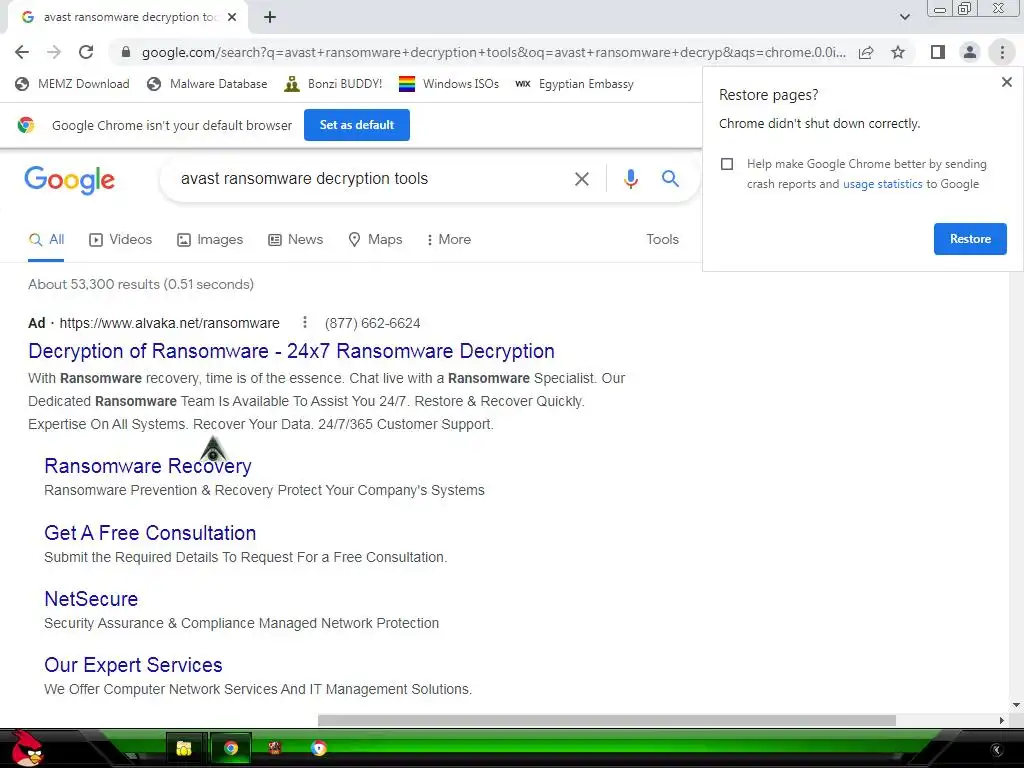Click the Restore button
1024x768 pixels.
pyautogui.click(x=970, y=239)
